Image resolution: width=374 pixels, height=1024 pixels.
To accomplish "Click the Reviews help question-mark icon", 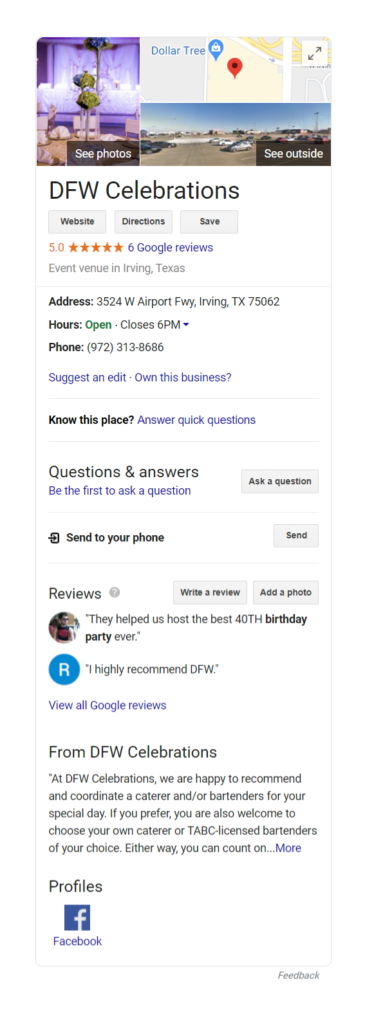I will point(115,592).
